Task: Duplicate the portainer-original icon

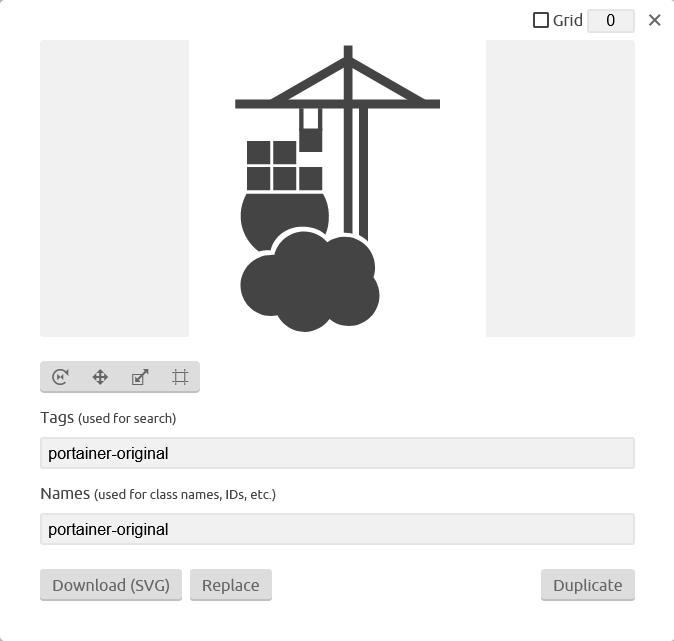Action: (x=588, y=585)
